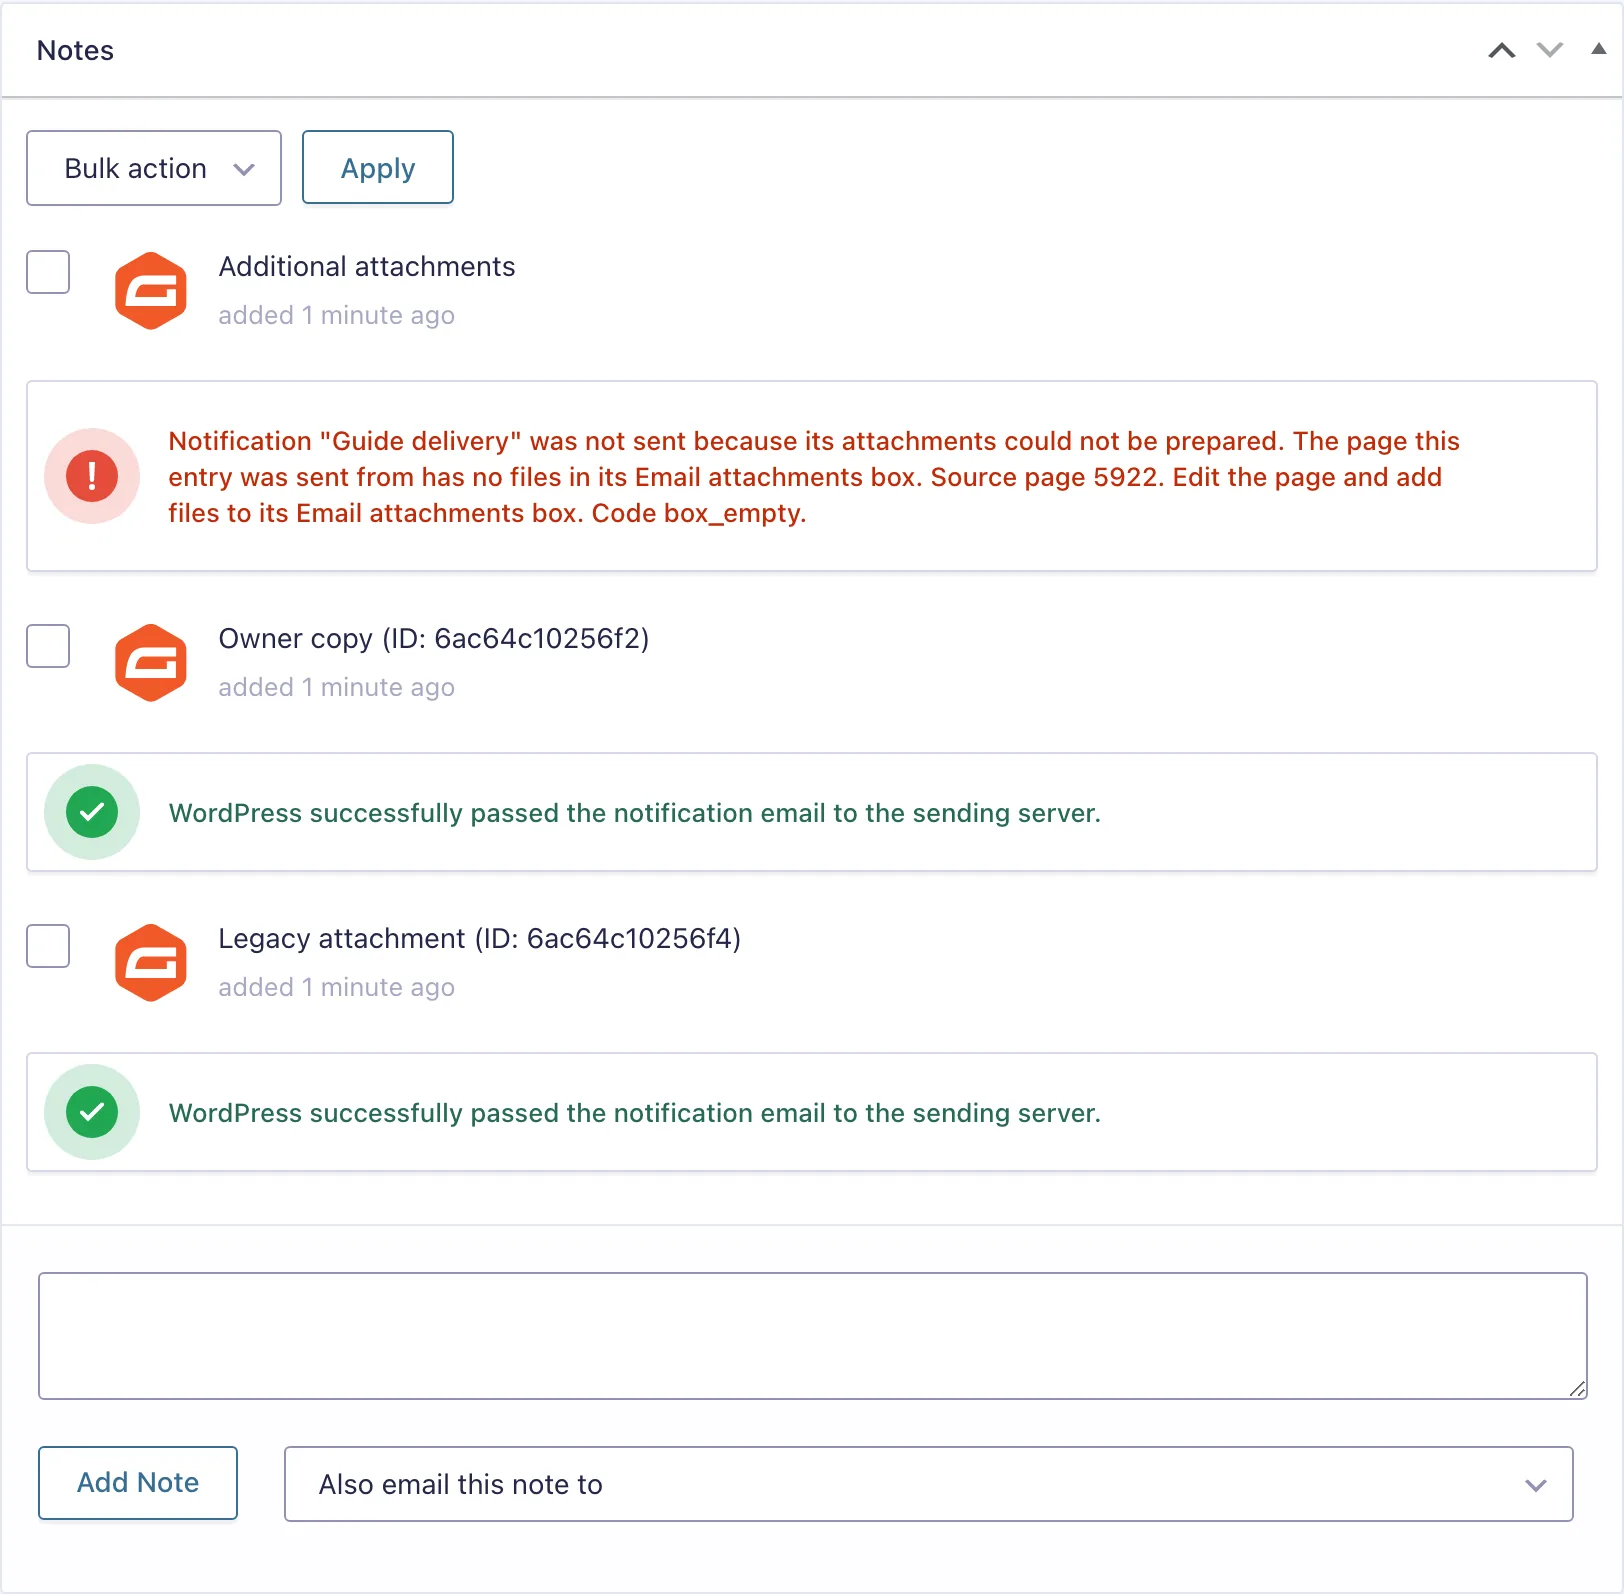Image resolution: width=1624 pixels, height=1594 pixels.
Task: Click the move-down arrow in Notes header
Action: click(x=1549, y=51)
